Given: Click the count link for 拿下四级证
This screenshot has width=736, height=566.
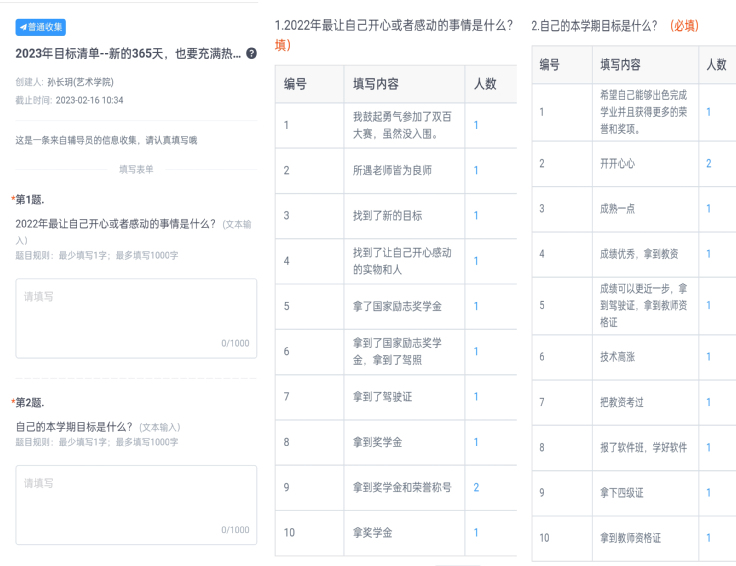Looking at the screenshot, I should click(709, 492).
